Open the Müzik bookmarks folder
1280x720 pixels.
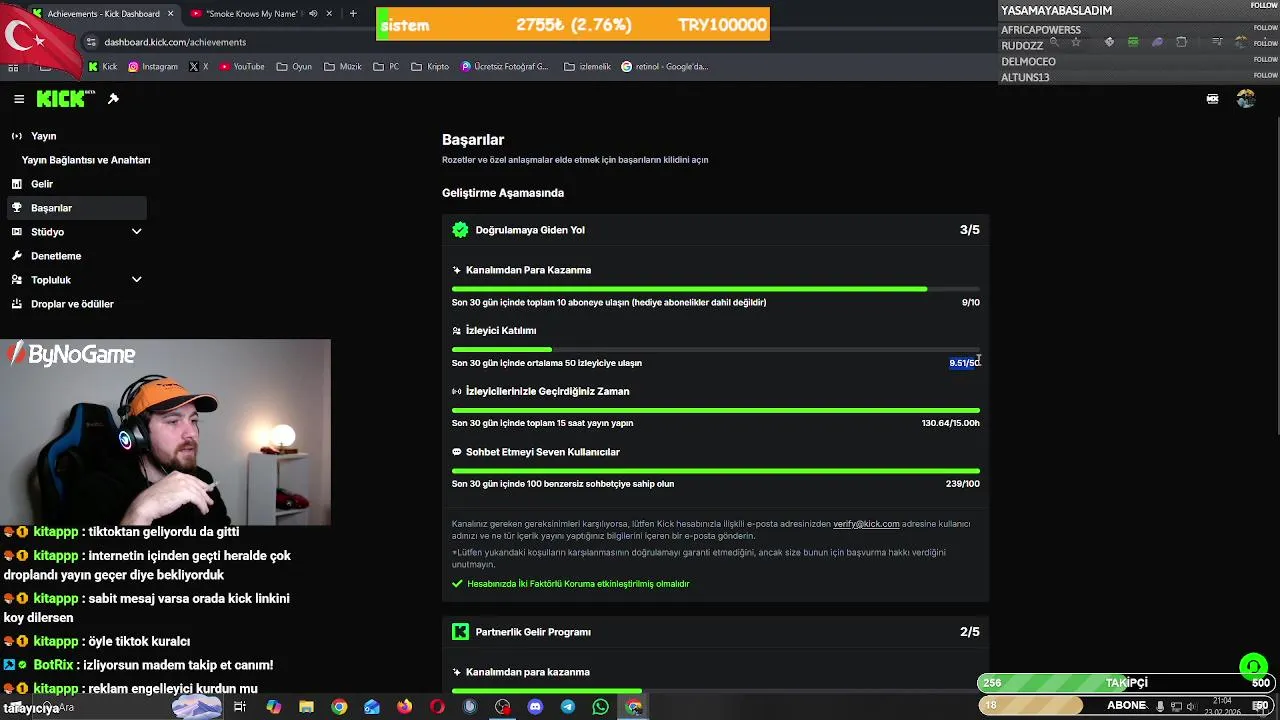coord(343,67)
